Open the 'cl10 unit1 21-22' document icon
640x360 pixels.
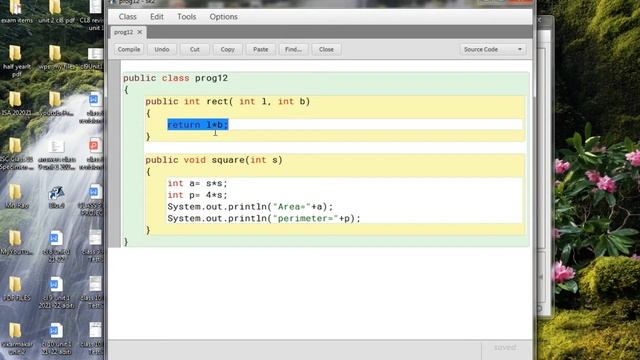56,331
